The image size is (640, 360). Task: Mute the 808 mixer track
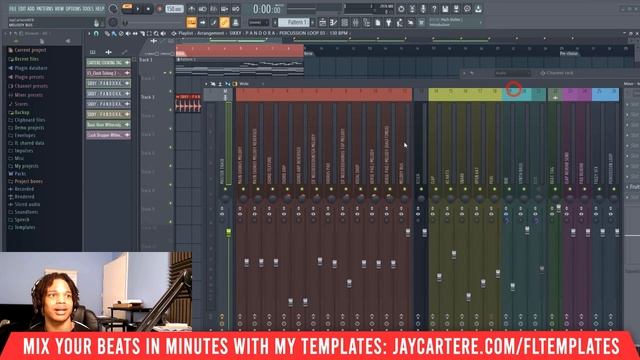[509, 189]
